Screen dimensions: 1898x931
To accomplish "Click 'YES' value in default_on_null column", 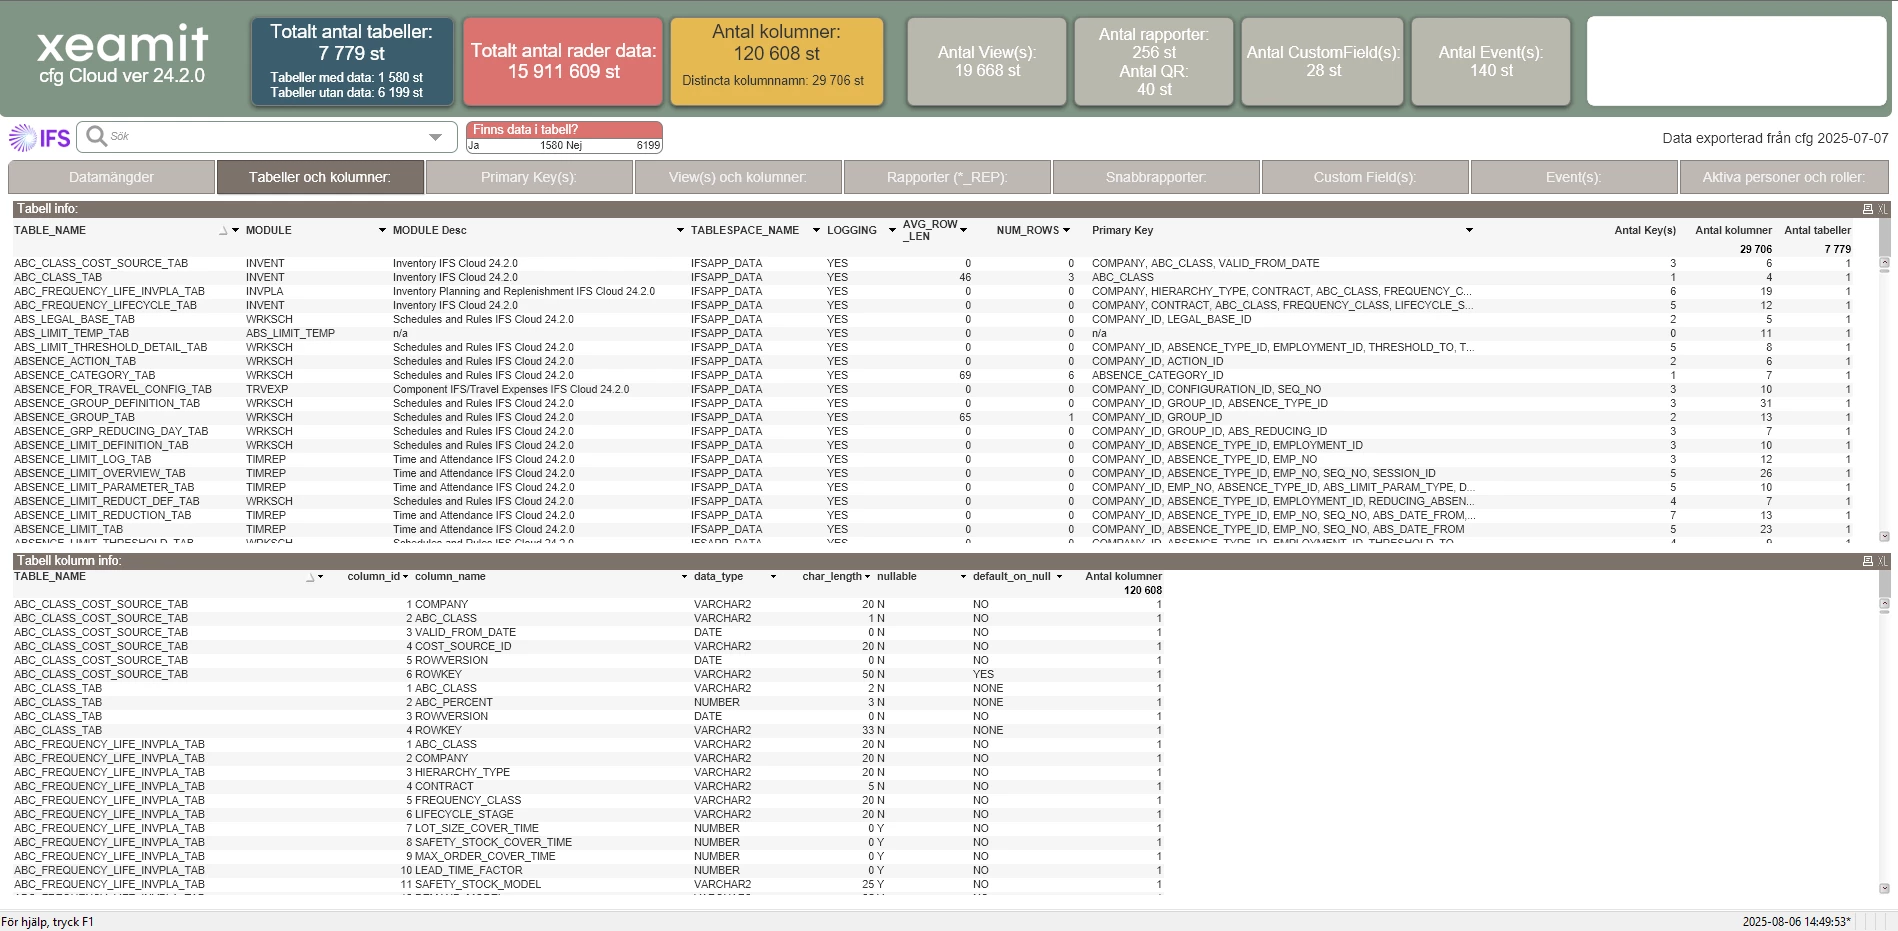I will tap(983, 674).
